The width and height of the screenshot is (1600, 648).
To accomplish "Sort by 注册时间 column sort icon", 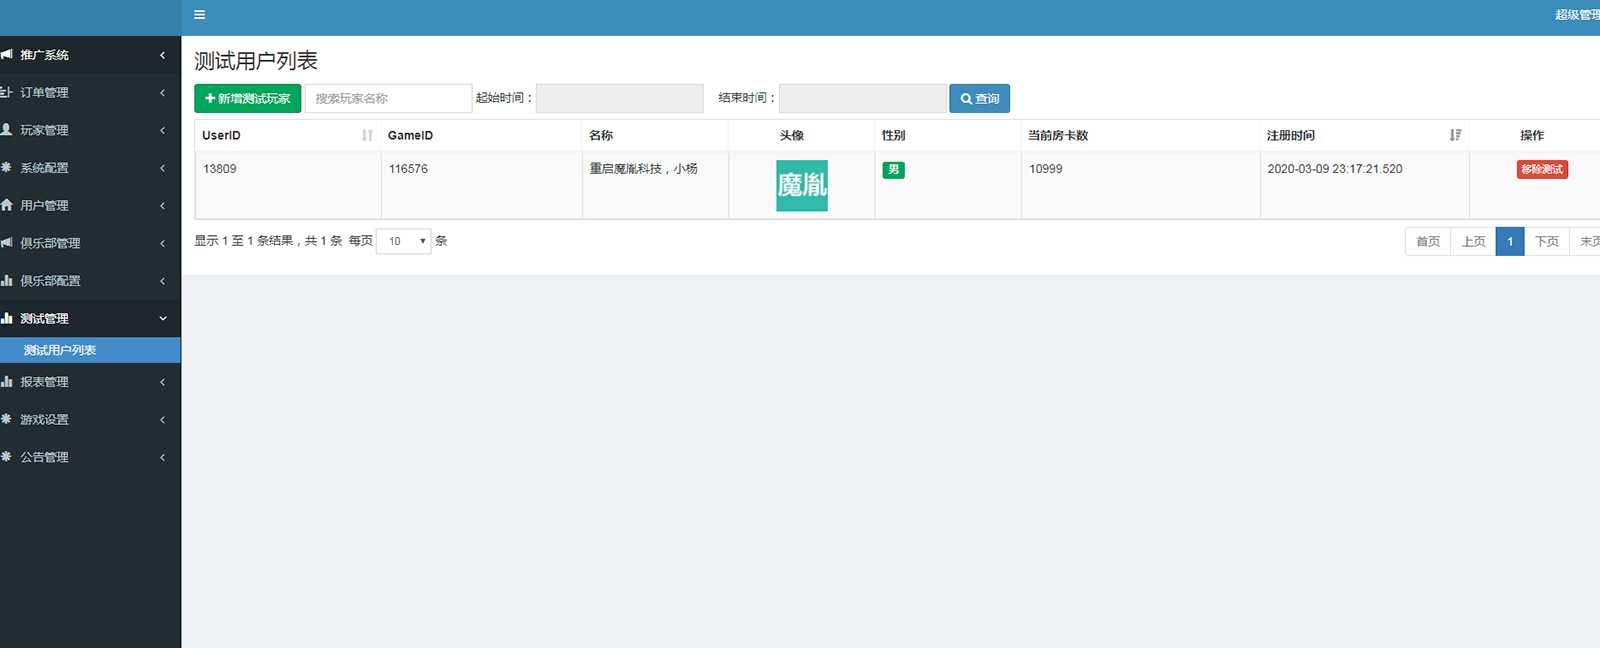I will pos(1455,135).
